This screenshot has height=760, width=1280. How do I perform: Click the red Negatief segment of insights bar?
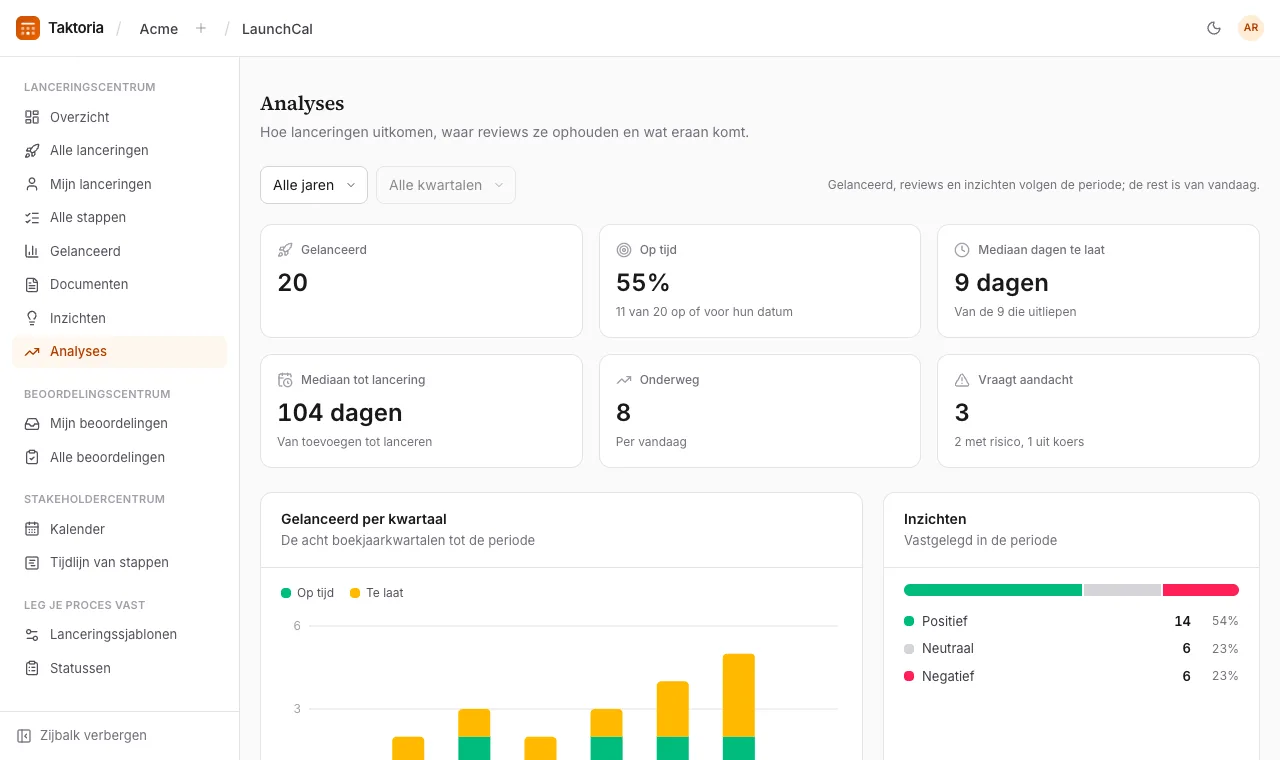pos(1201,590)
